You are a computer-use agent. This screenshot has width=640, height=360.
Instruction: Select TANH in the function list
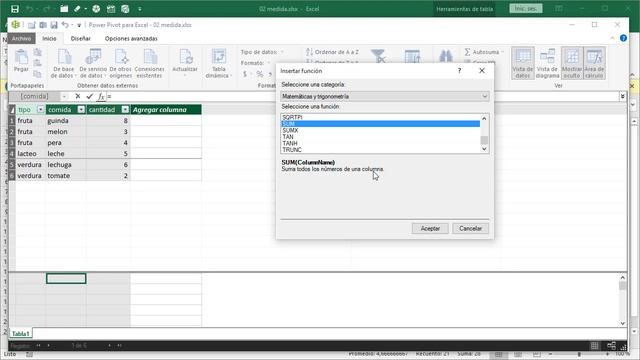(380, 143)
